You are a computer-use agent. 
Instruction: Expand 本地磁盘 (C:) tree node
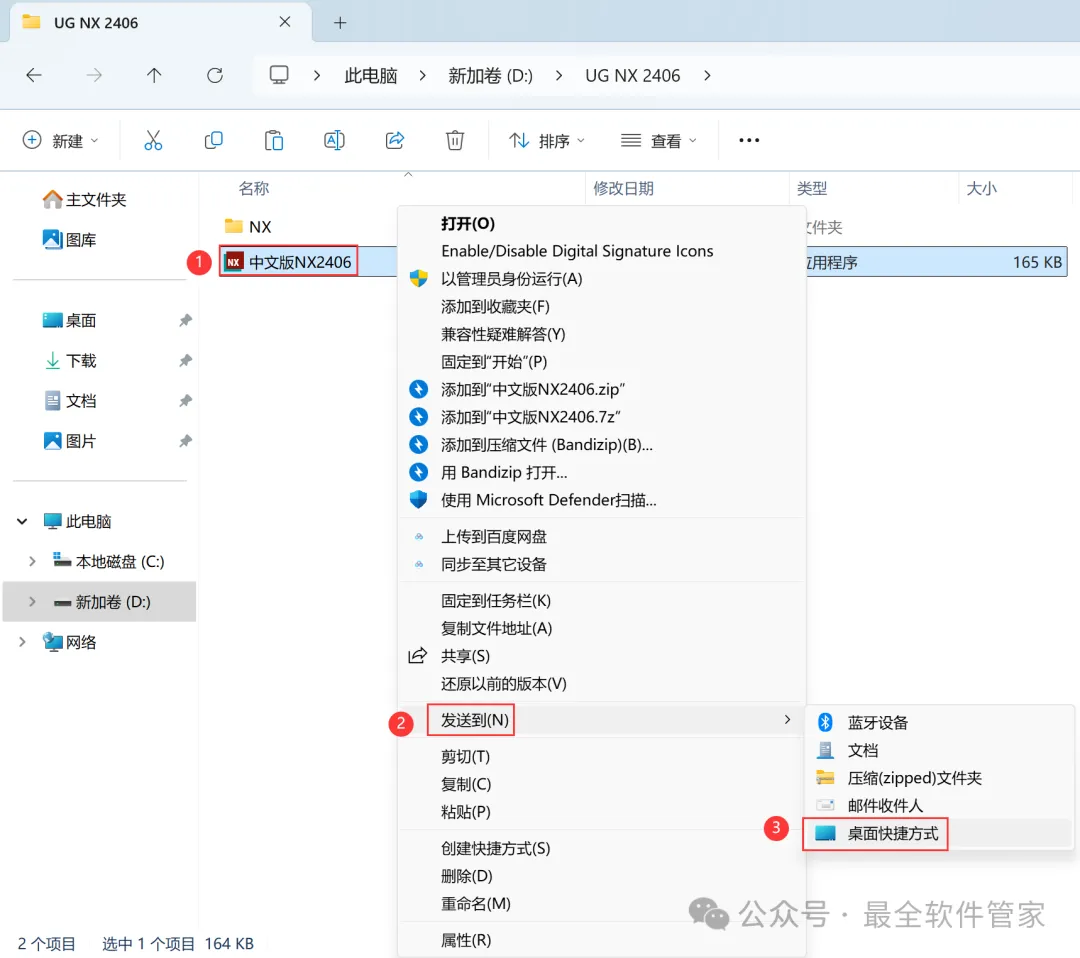(x=32, y=561)
